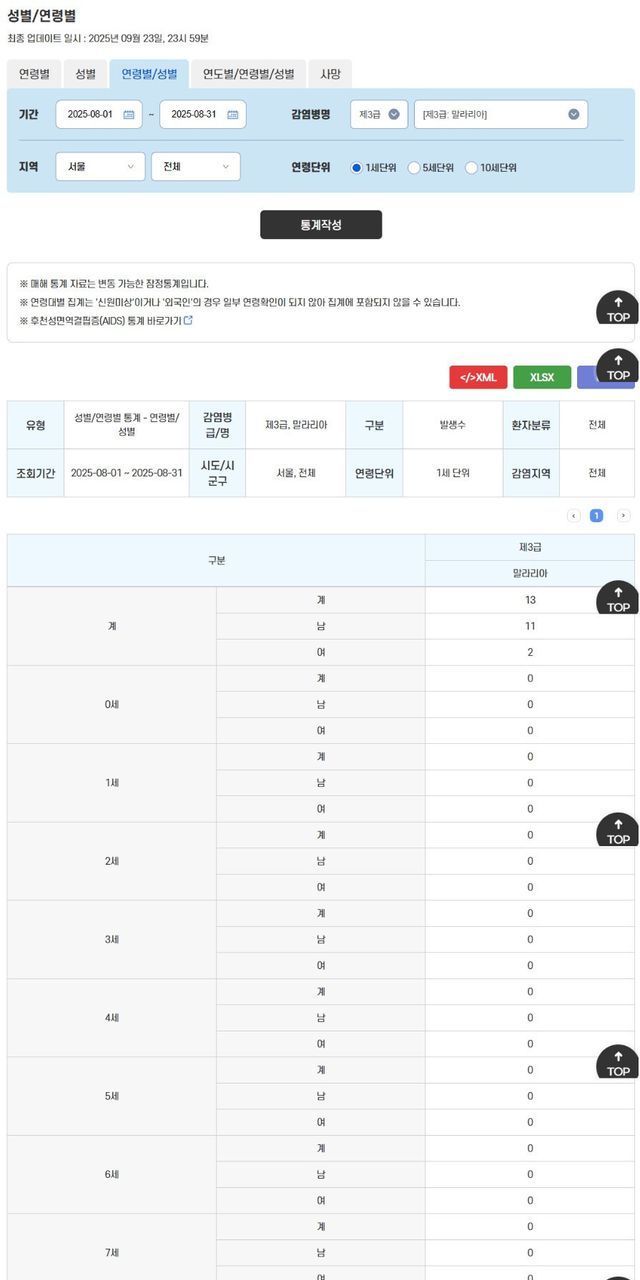640x1280 pixels.
Task: Go to the next page arrow
Action: (x=623, y=516)
